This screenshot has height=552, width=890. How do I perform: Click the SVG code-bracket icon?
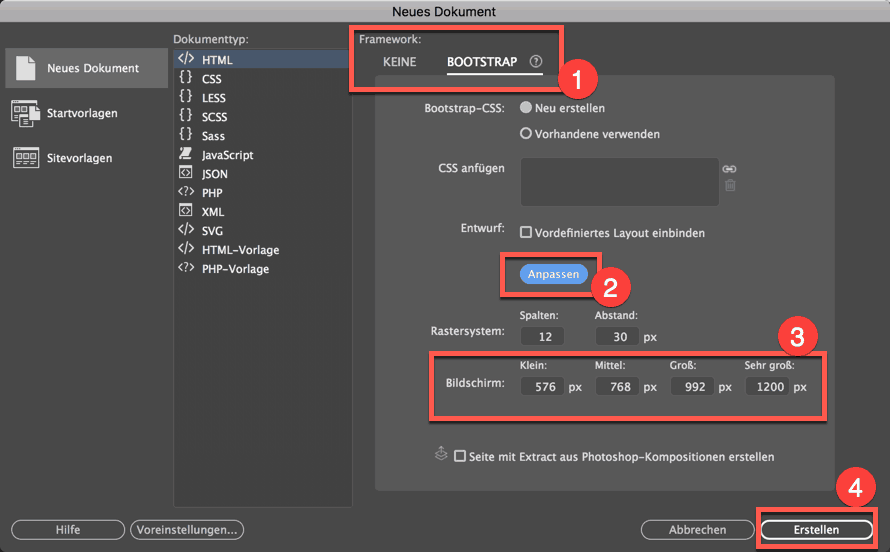[x=186, y=229]
